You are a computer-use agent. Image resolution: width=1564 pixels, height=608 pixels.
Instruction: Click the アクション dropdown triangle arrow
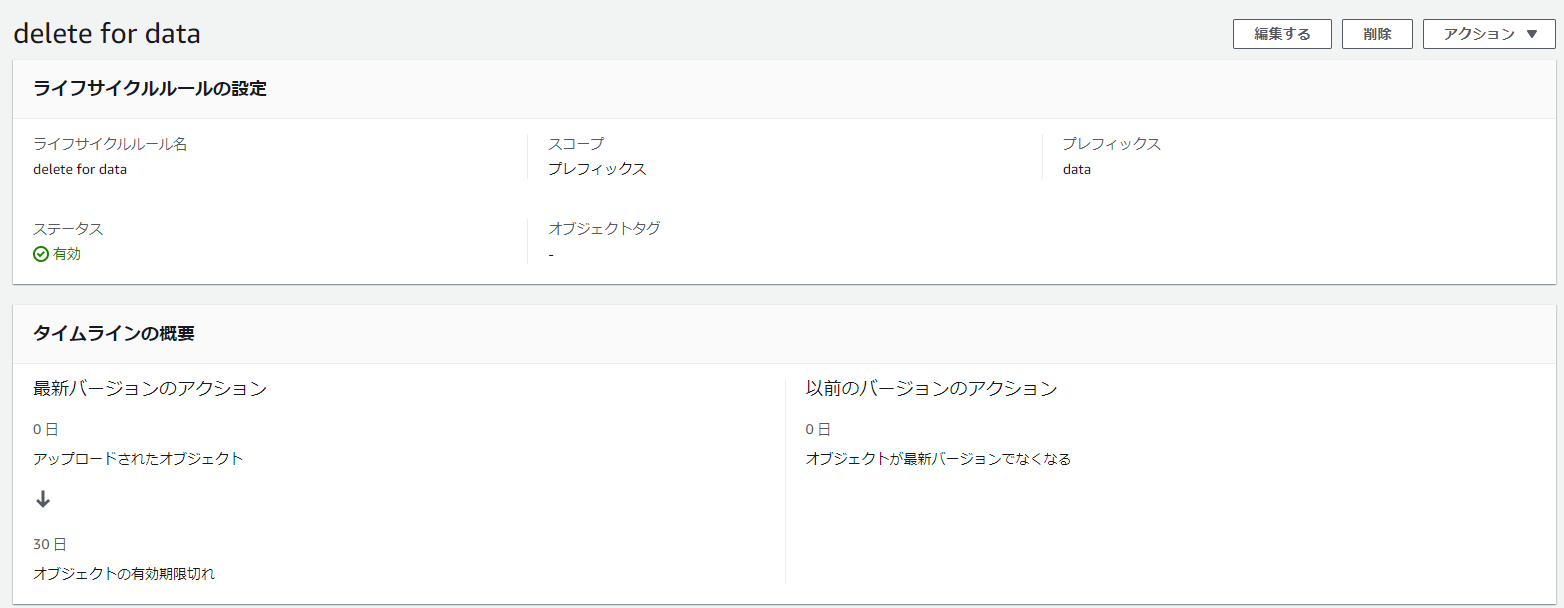tap(1532, 34)
